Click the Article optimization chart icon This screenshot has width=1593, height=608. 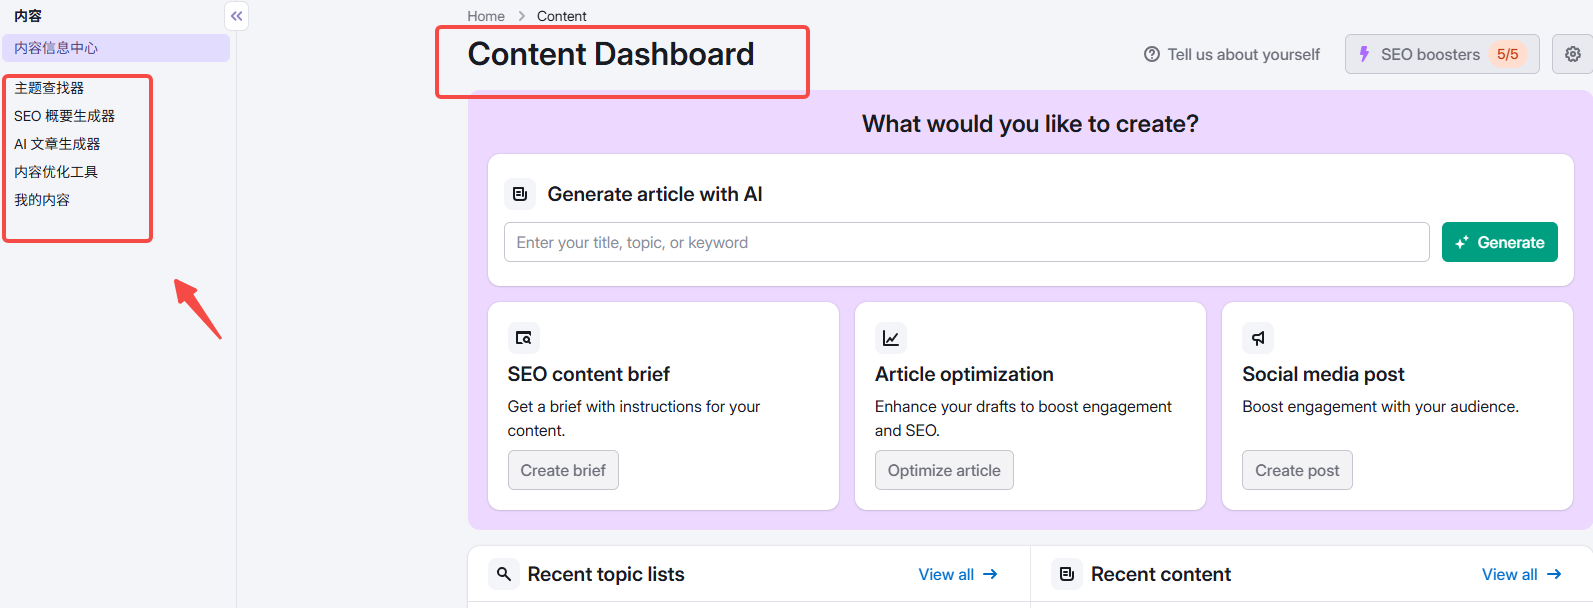coord(890,338)
